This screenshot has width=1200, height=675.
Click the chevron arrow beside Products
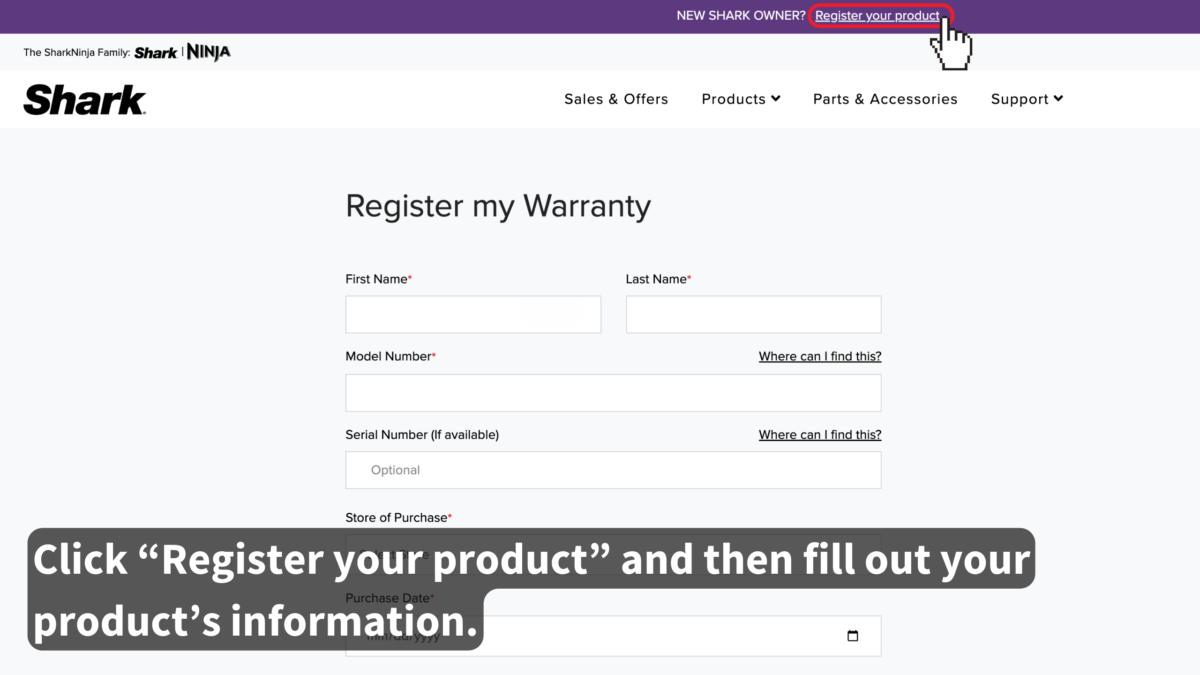click(x=776, y=98)
